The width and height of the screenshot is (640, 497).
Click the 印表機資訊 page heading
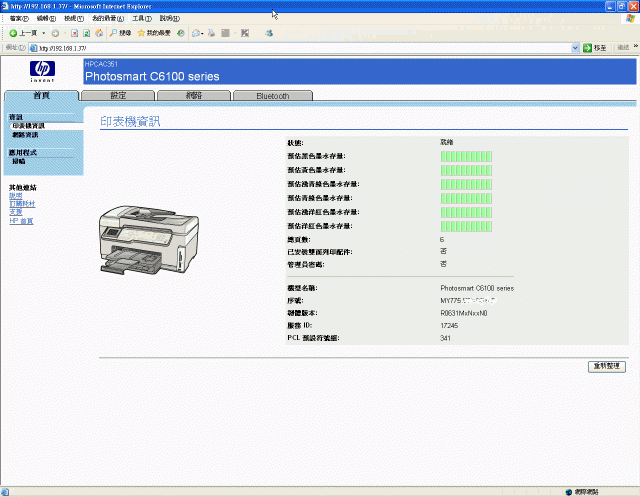pos(130,121)
